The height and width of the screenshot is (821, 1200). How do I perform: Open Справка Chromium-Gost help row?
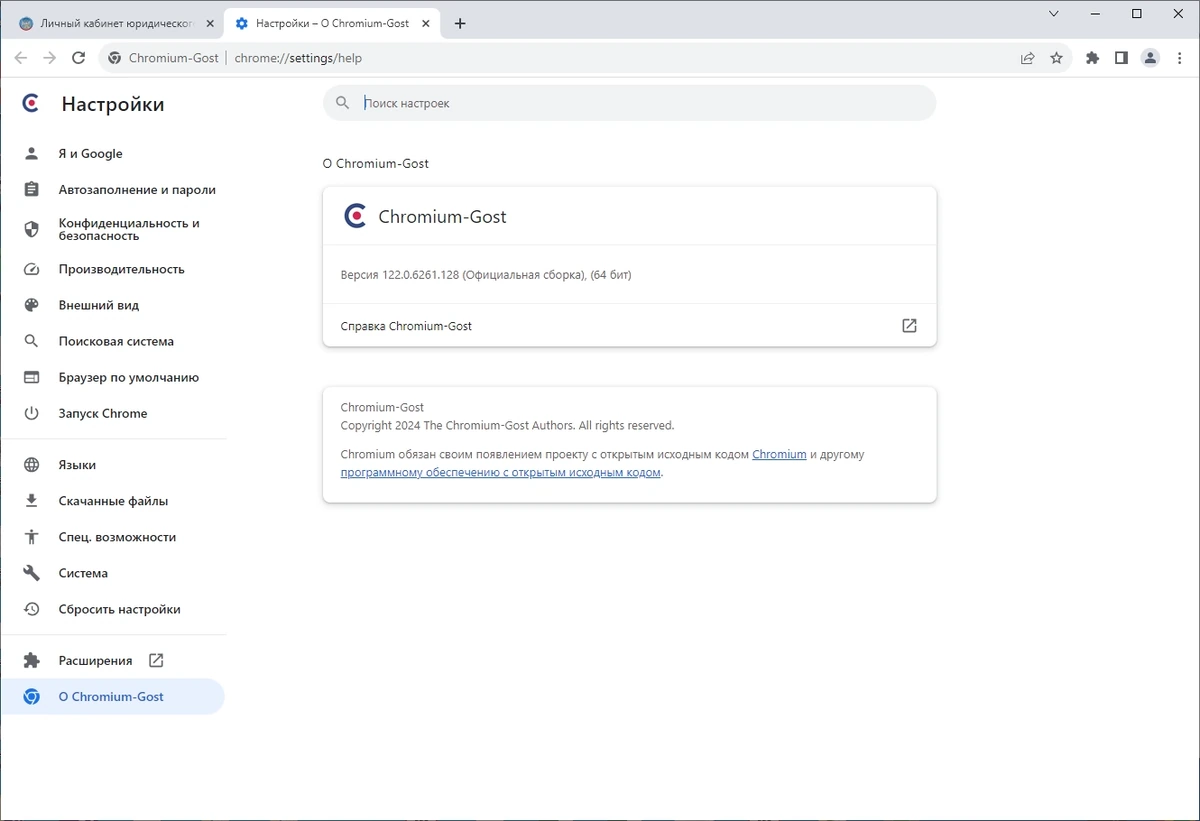click(x=629, y=326)
